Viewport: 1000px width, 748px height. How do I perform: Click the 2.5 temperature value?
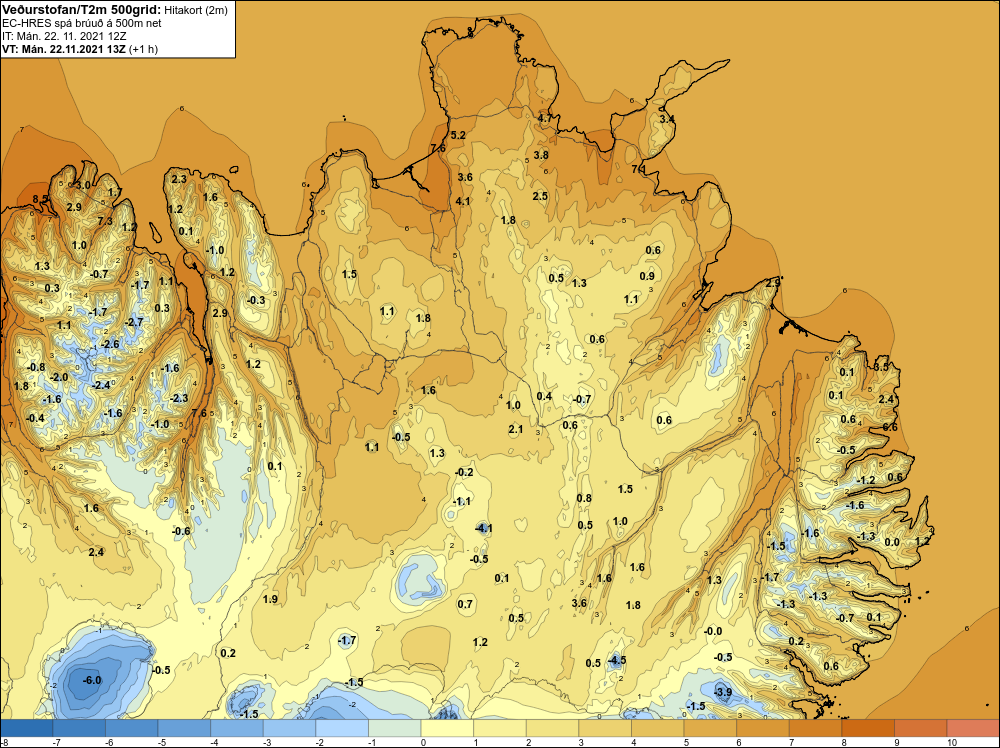click(x=540, y=196)
